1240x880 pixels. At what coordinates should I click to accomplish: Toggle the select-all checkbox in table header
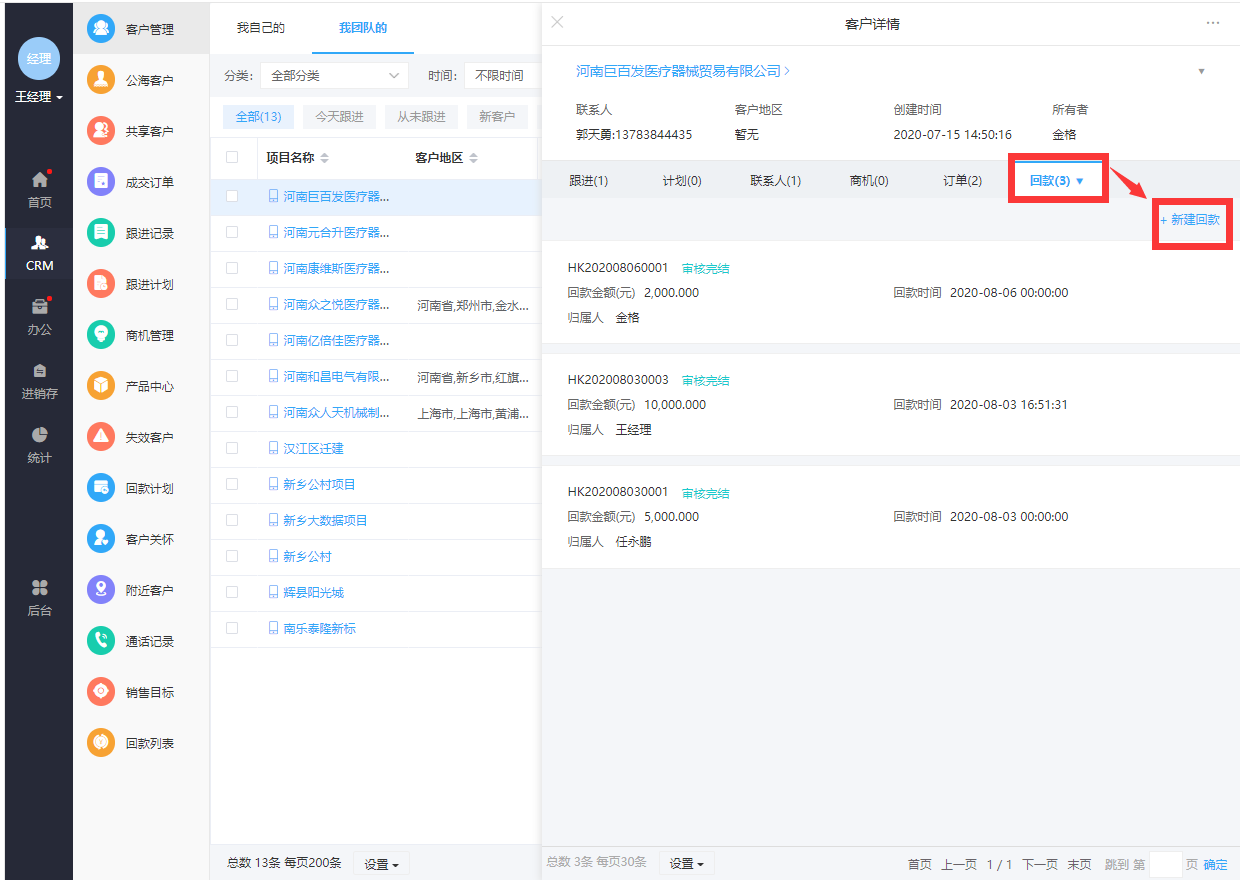click(x=232, y=157)
